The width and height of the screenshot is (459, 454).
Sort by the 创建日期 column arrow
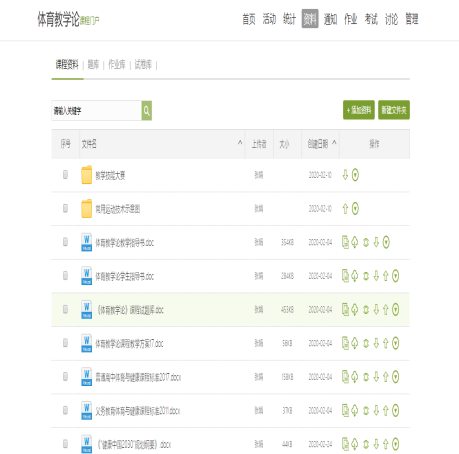334,143
